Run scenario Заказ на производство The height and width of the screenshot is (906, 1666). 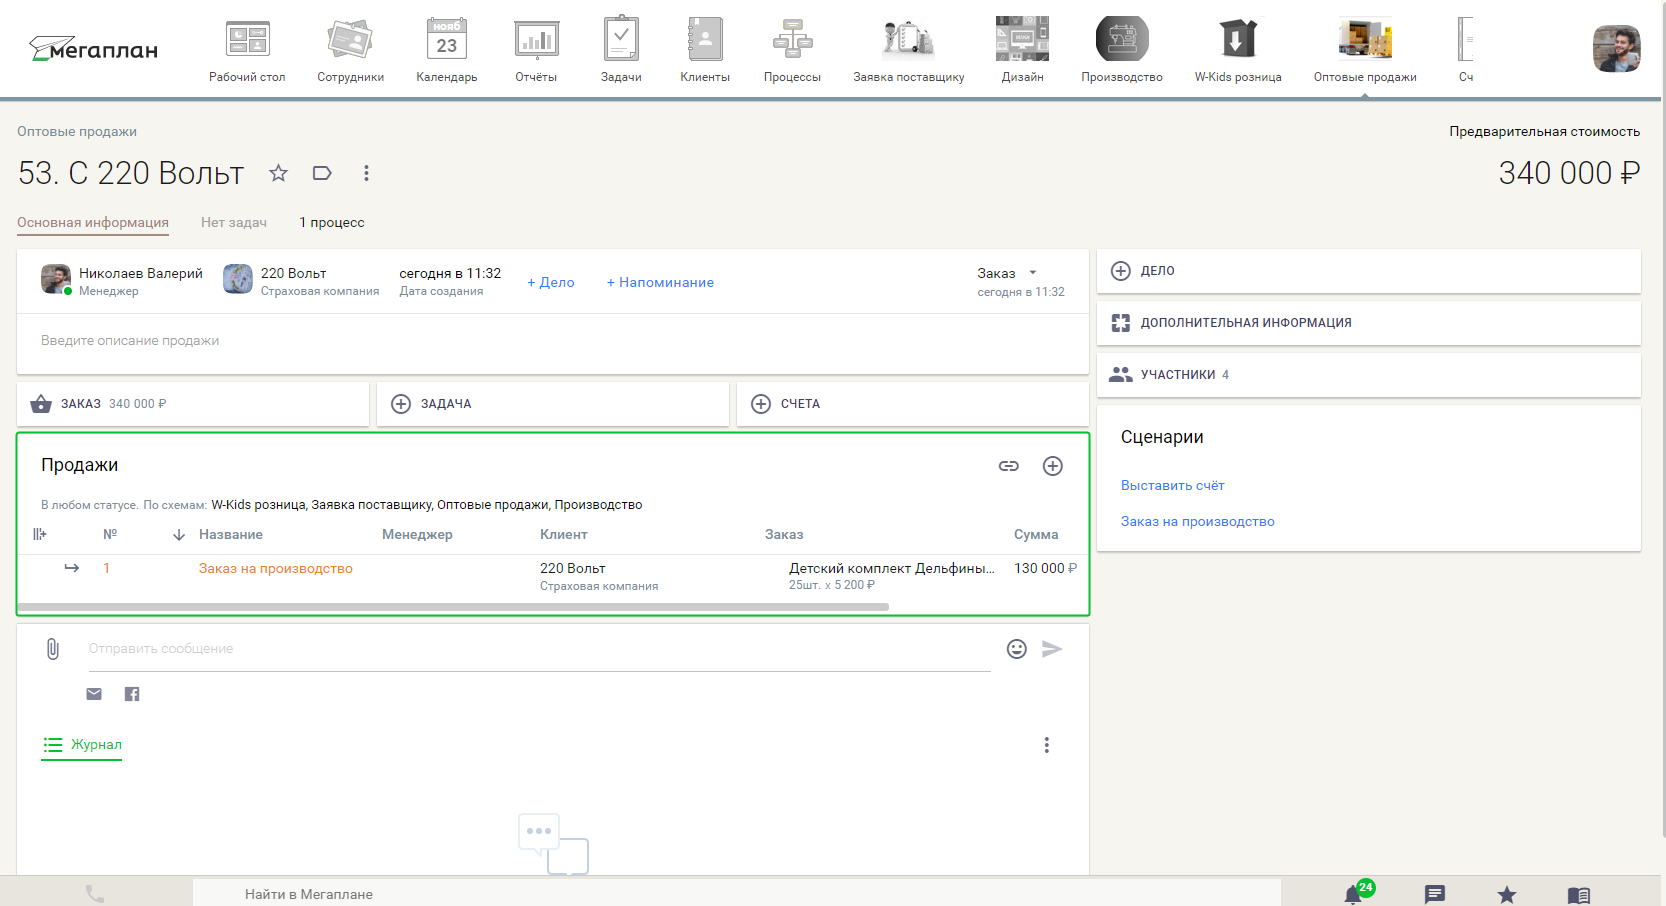1197,521
